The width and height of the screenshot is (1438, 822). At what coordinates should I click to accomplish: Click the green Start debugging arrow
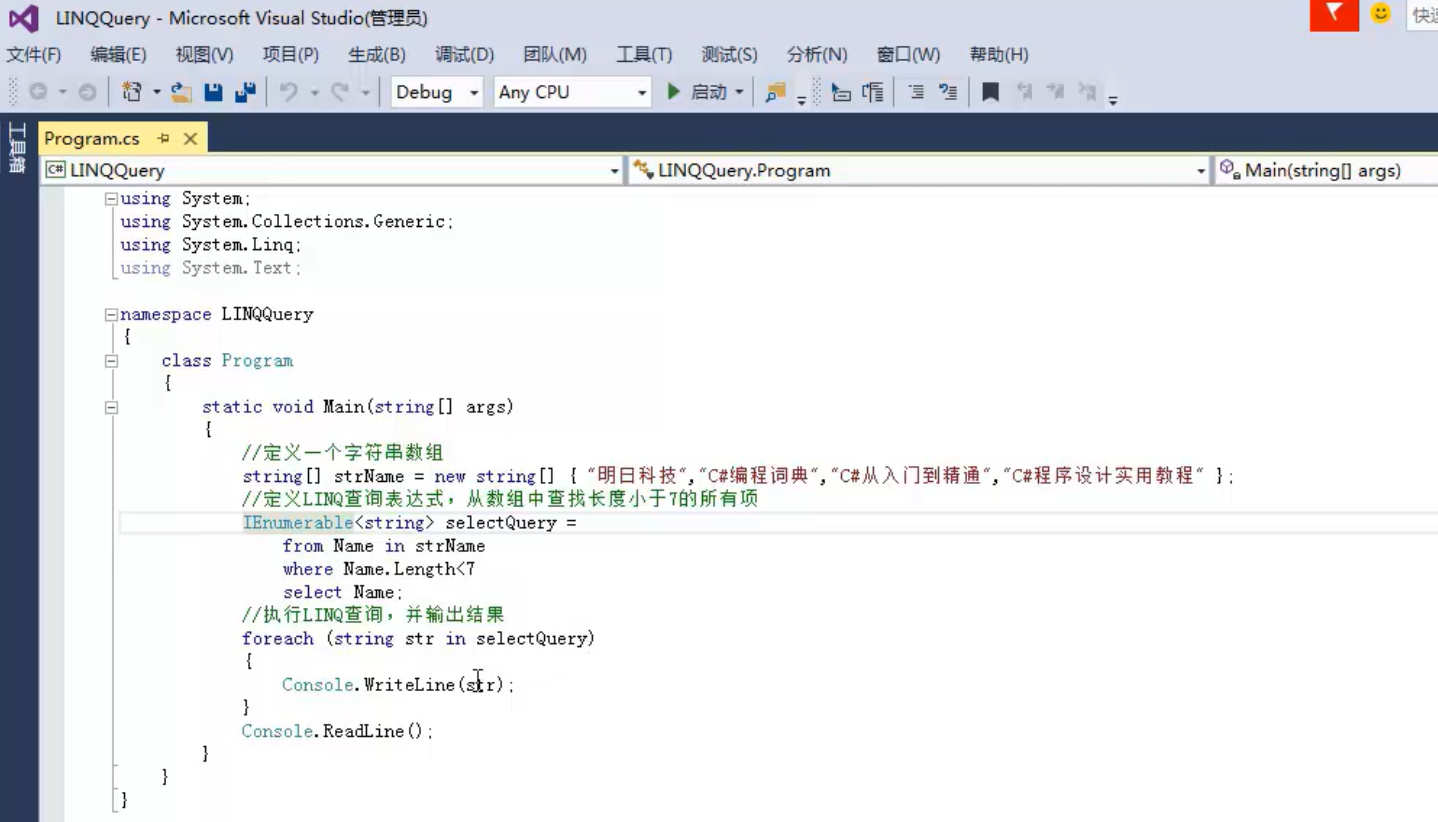click(673, 92)
